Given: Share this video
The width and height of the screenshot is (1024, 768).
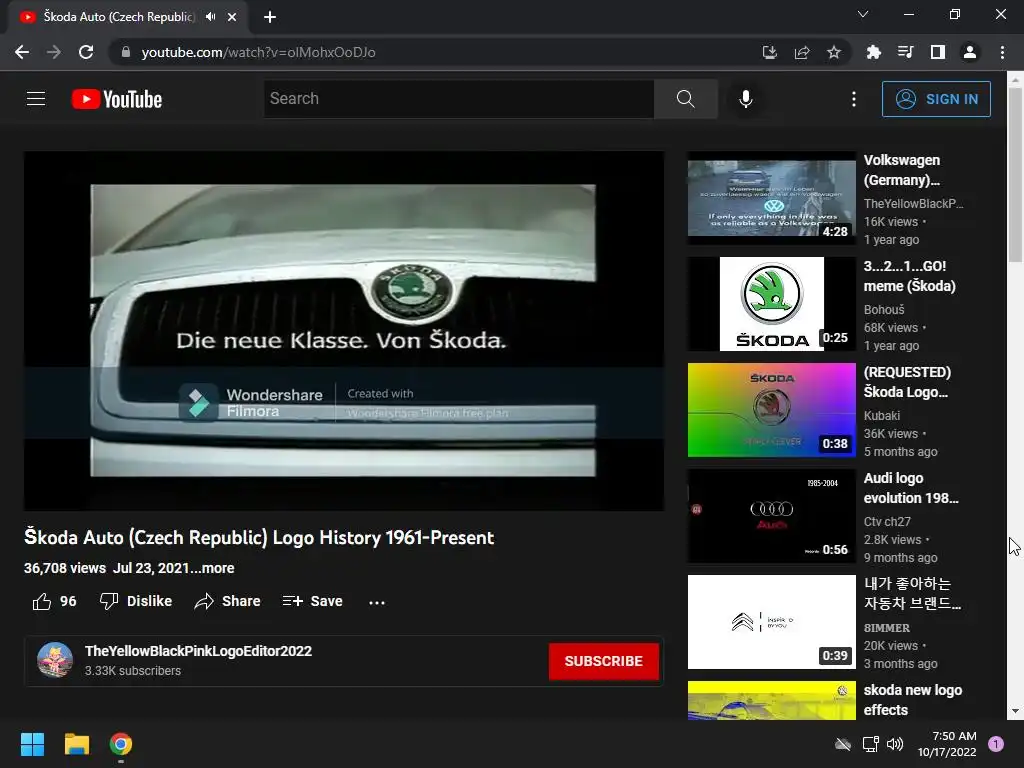Looking at the screenshot, I should click(227, 601).
